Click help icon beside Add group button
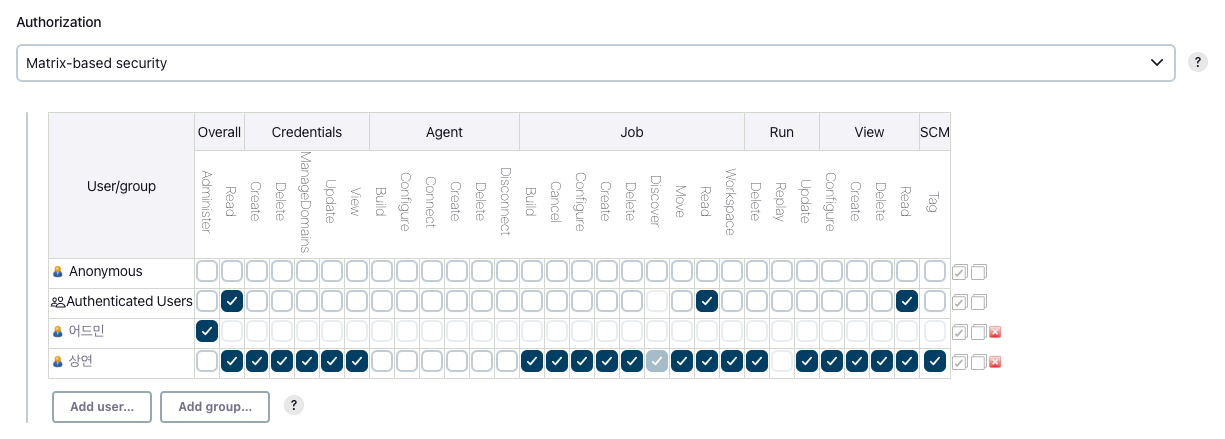The width and height of the screenshot is (1225, 439). (293, 405)
